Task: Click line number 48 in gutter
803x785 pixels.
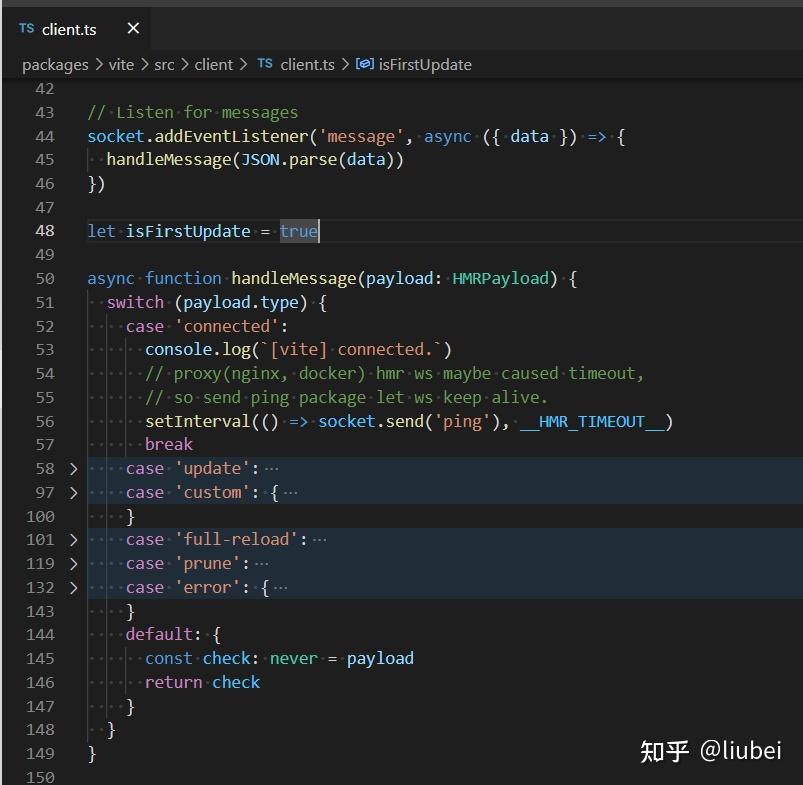Action: [45, 231]
